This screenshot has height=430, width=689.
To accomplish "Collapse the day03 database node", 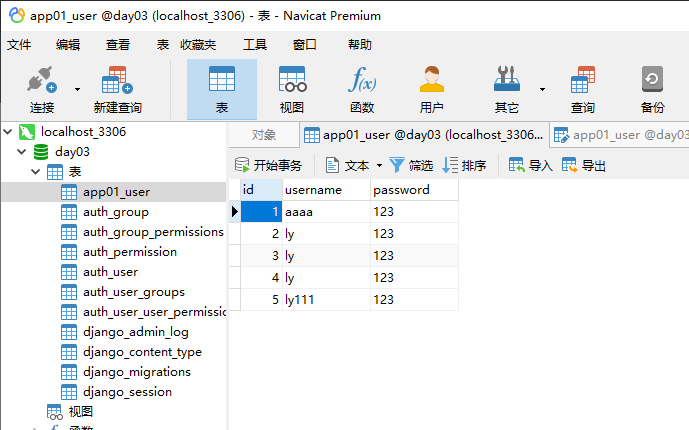I will click(22, 152).
